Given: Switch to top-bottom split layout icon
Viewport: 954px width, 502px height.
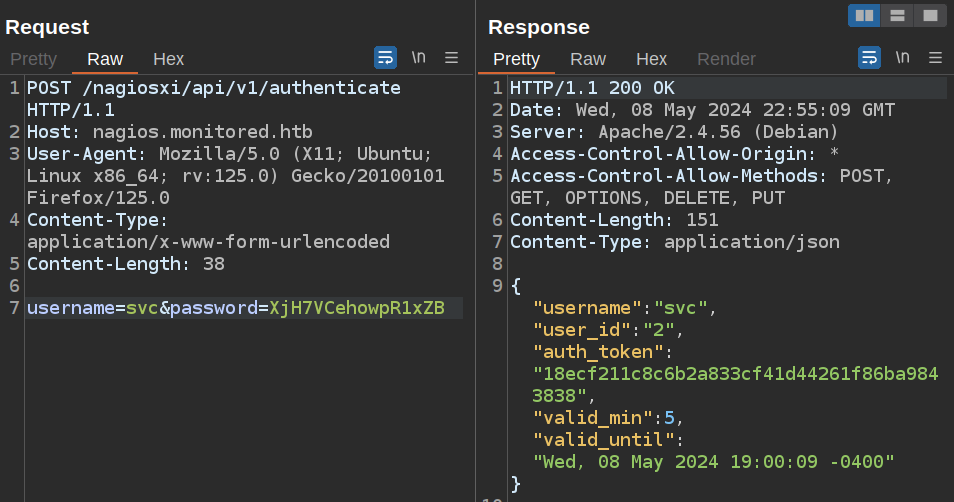Looking at the screenshot, I should (897, 15).
